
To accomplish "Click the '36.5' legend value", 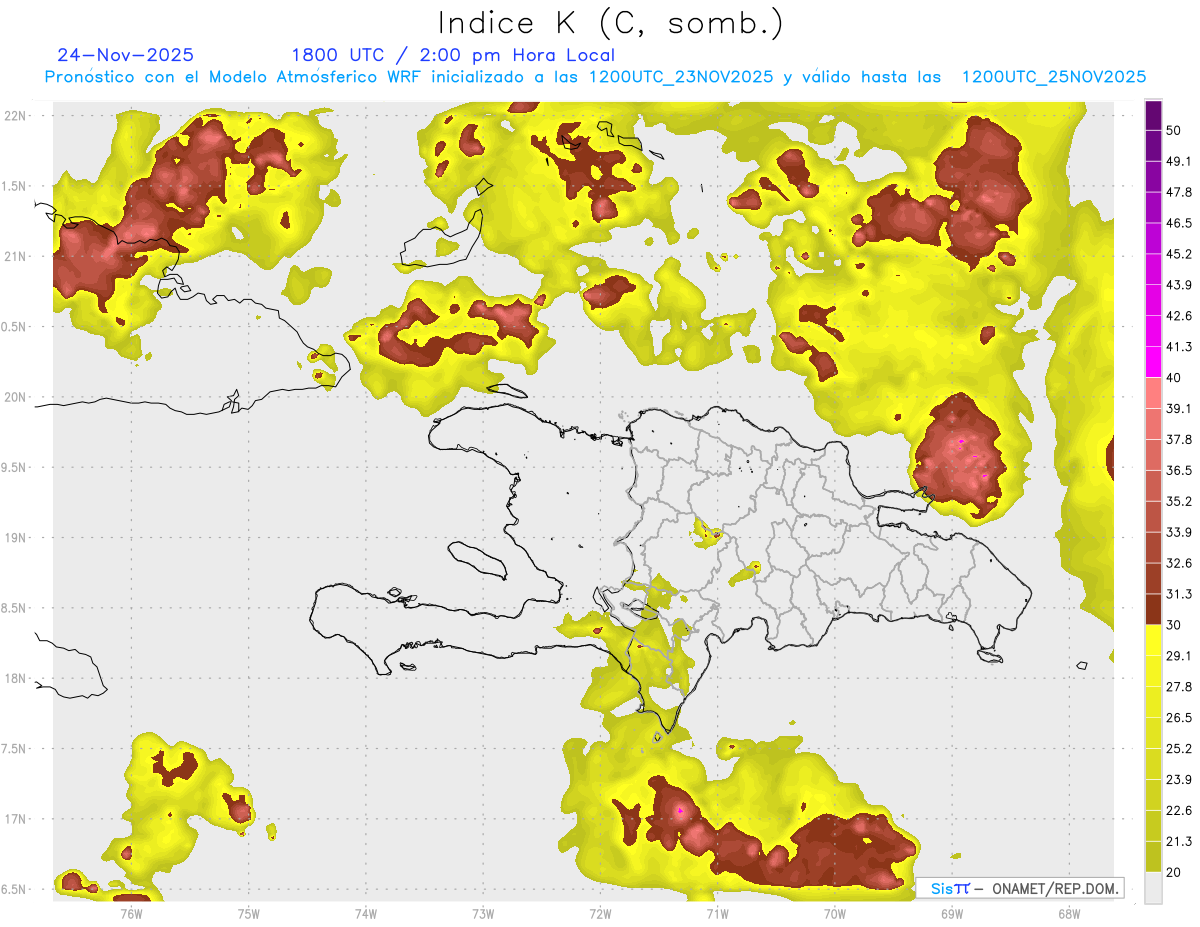I will [x=1179, y=470].
